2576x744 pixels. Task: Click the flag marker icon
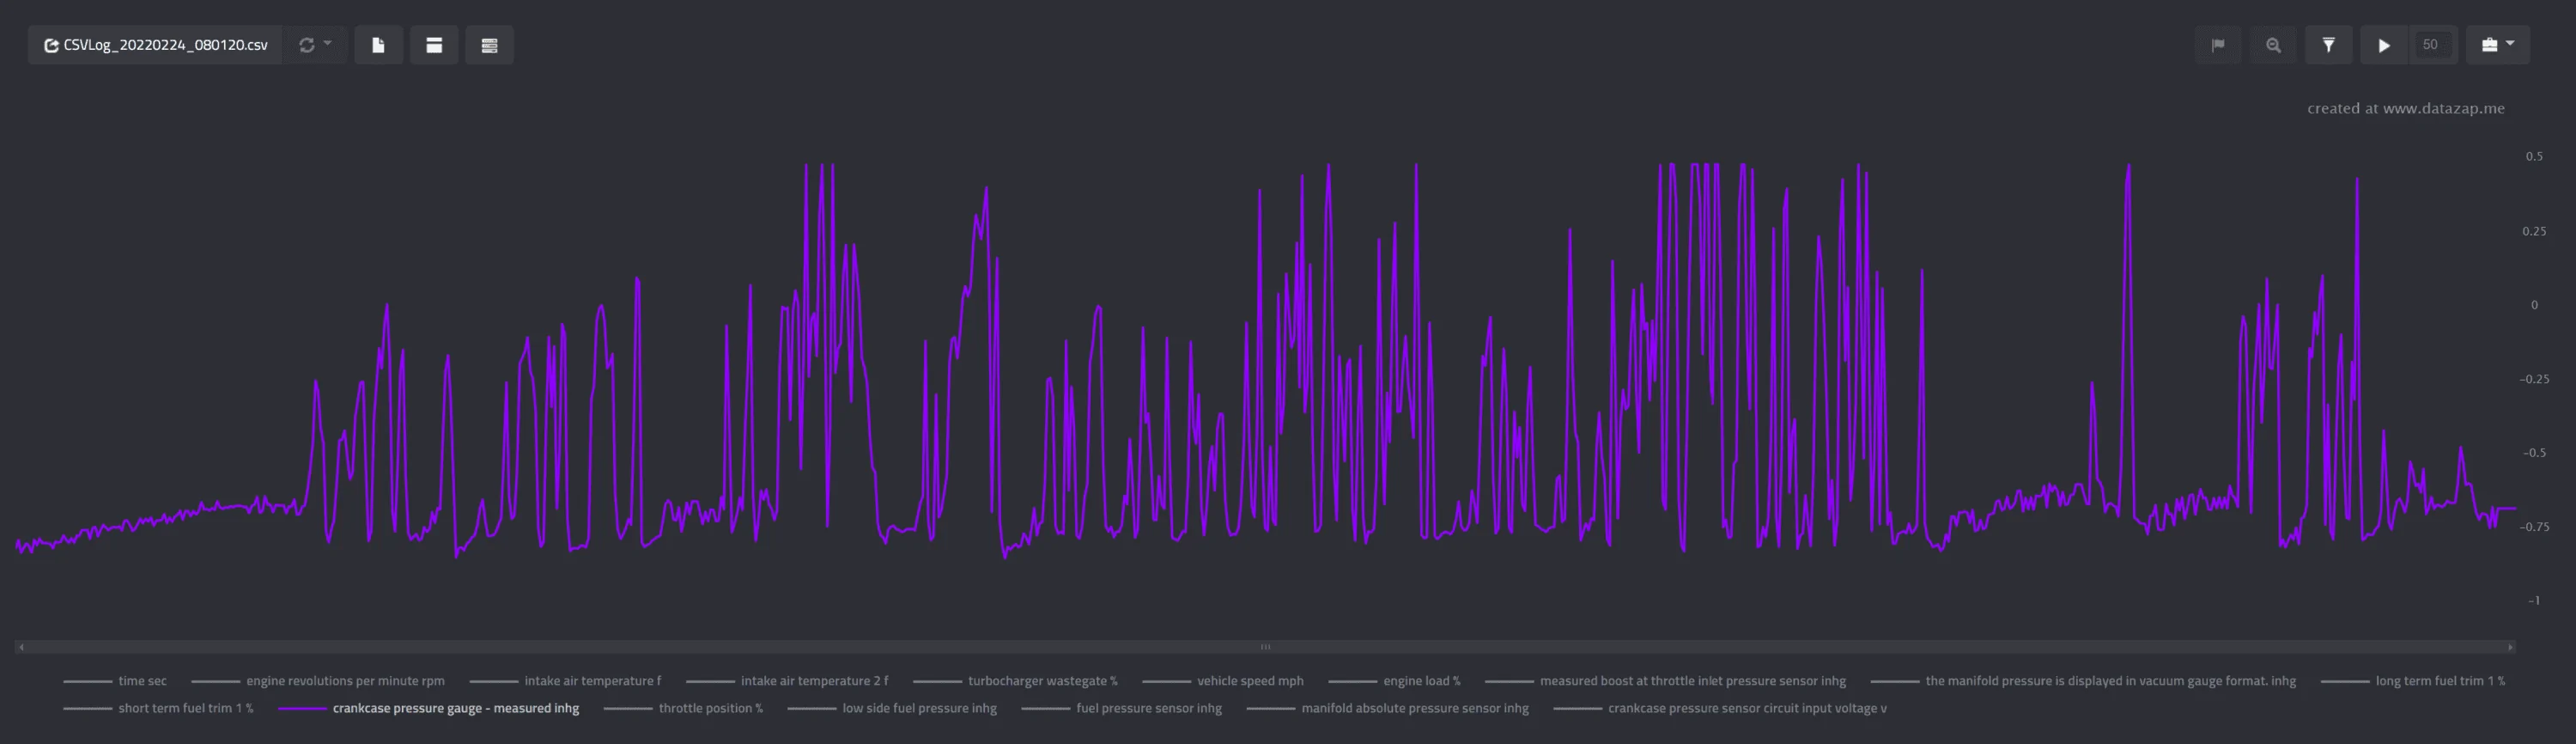[x=2217, y=45]
